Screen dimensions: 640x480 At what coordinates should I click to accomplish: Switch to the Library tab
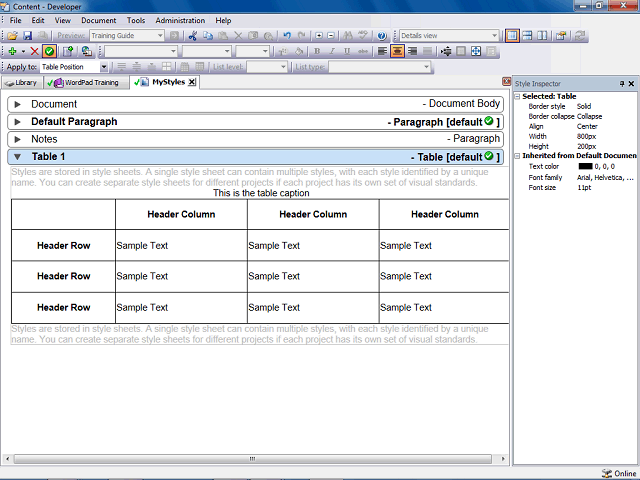coord(21,83)
